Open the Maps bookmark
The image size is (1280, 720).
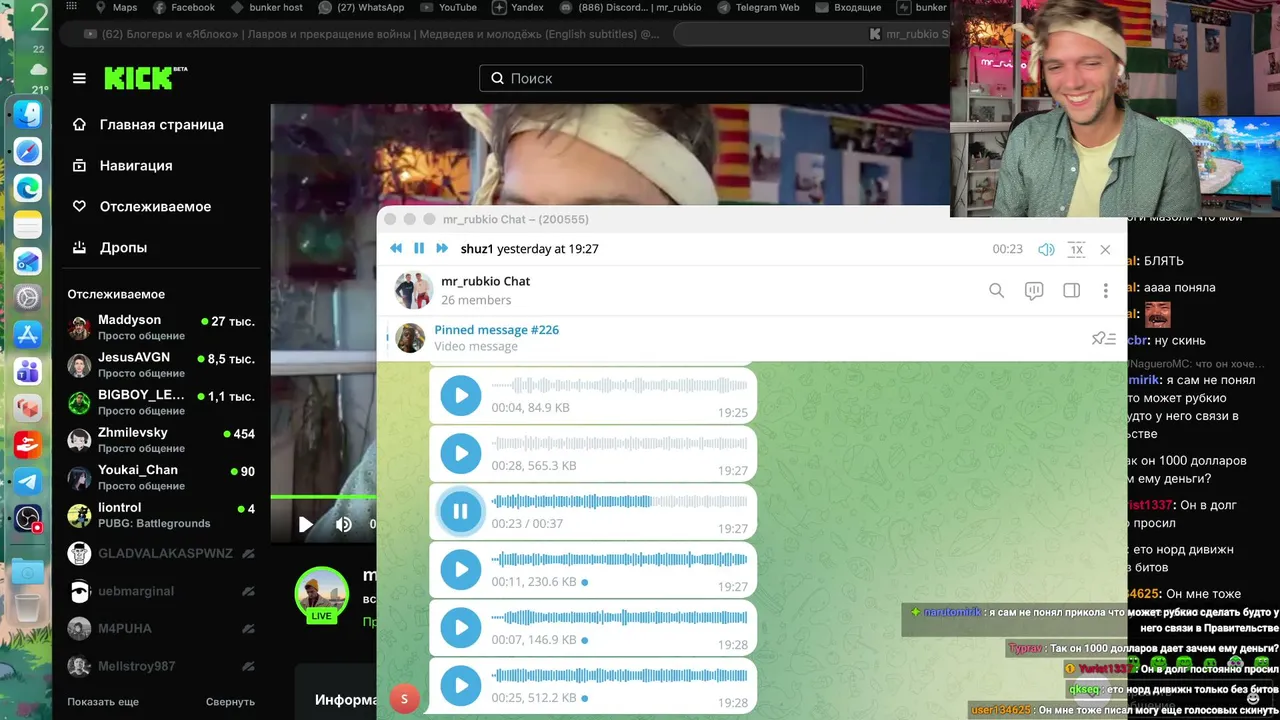116,8
